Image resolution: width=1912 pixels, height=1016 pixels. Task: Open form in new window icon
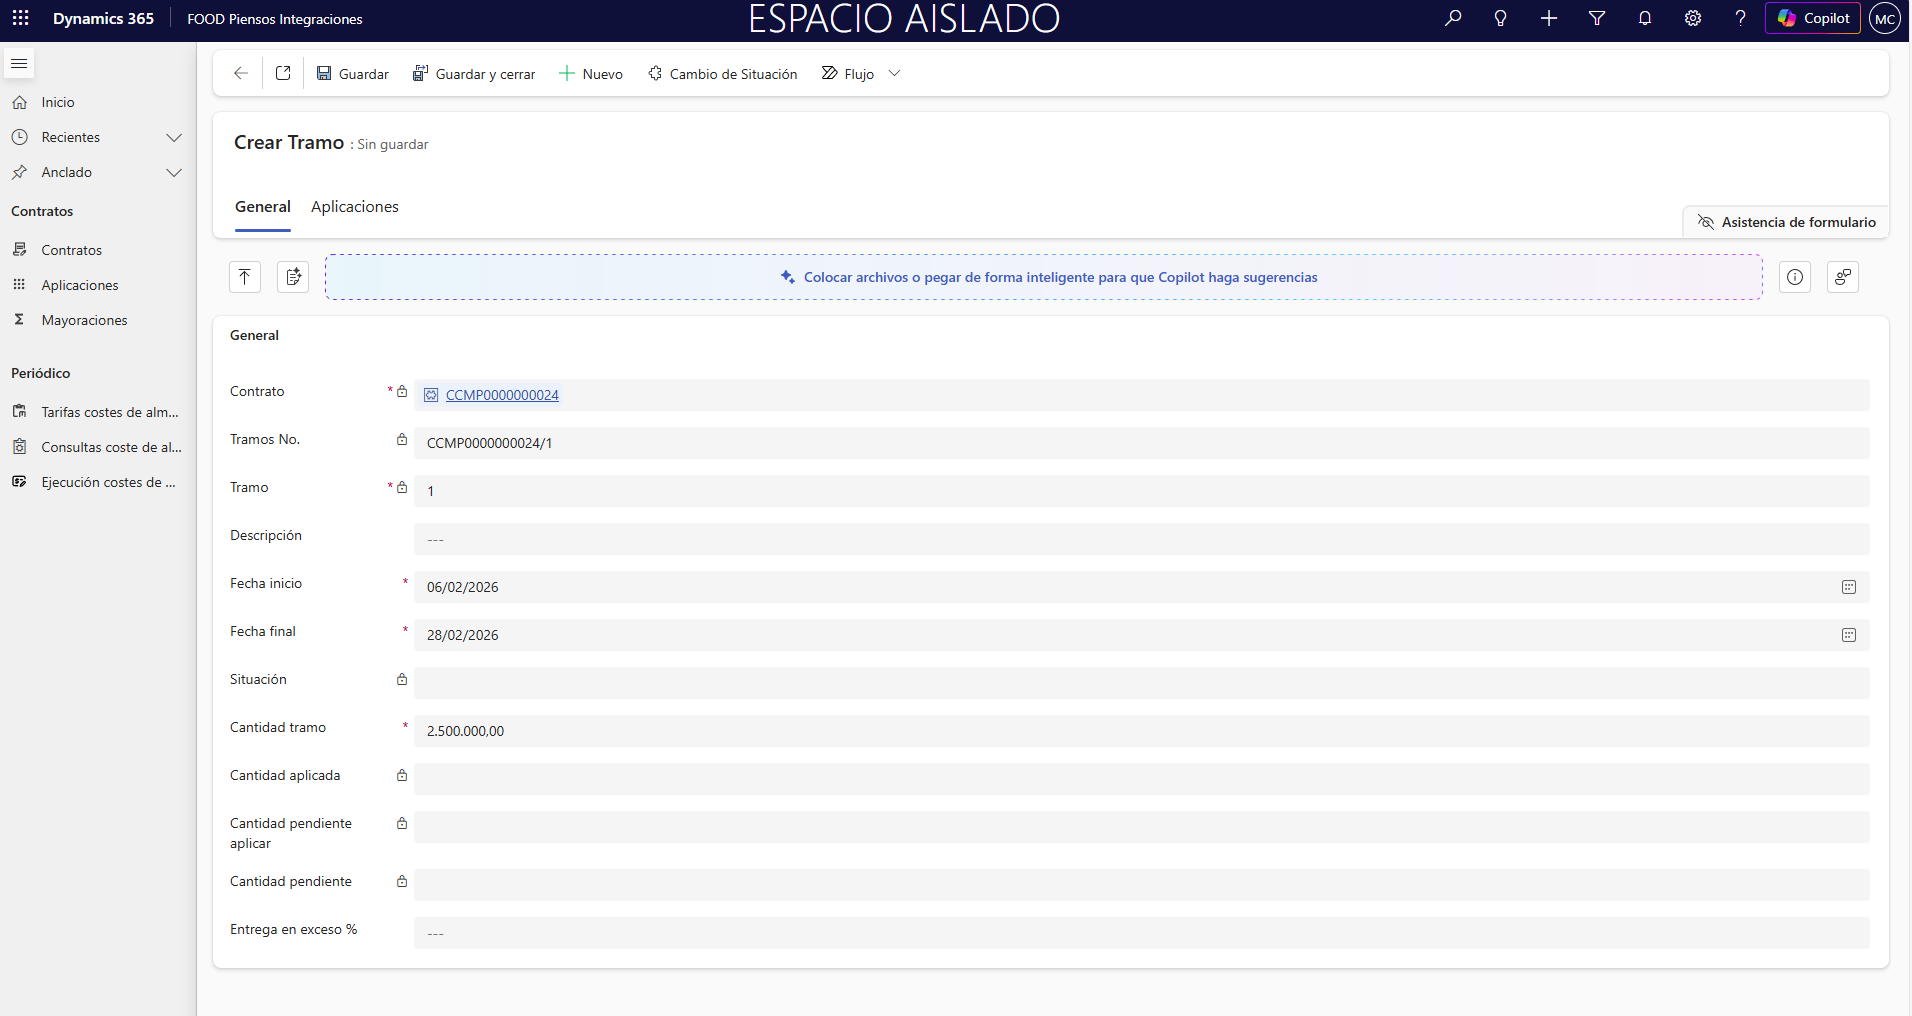(x=283, y=73)
